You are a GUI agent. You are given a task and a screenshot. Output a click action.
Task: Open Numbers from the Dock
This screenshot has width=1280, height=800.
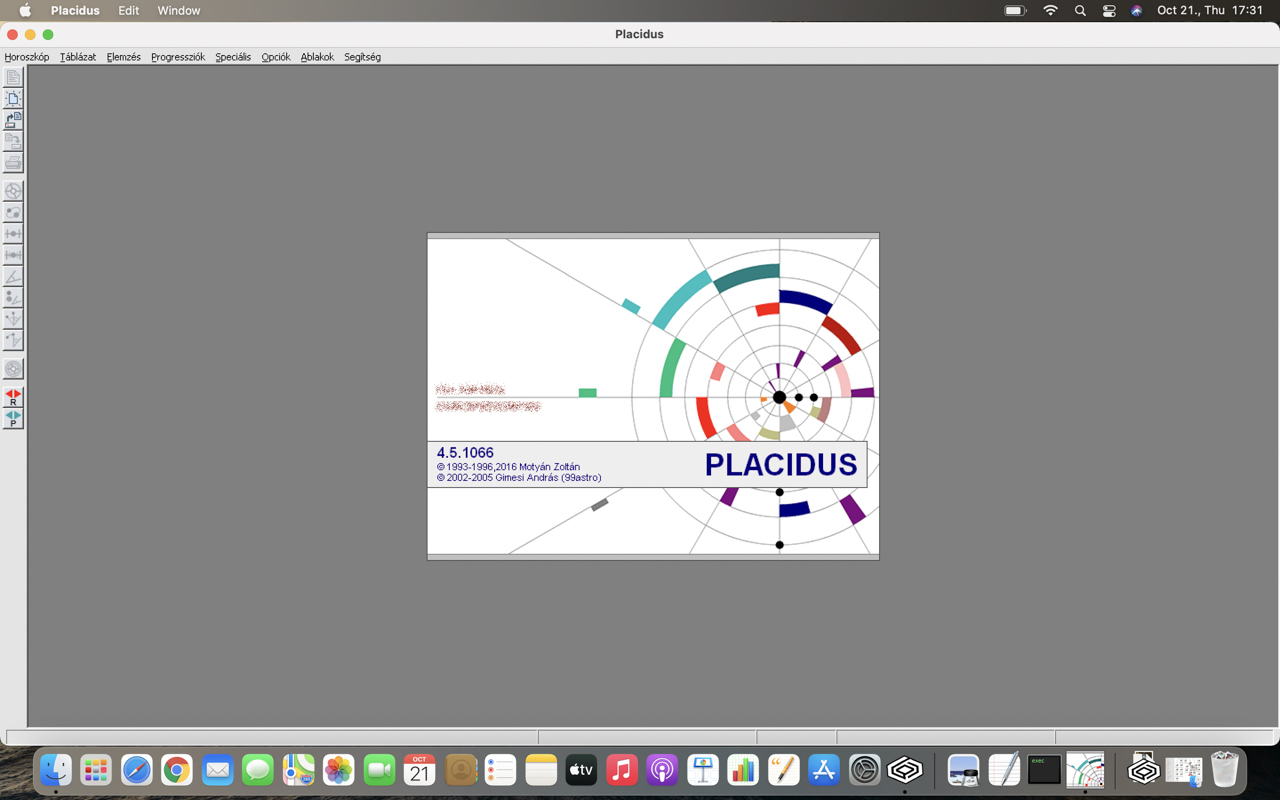pos(743,770)
